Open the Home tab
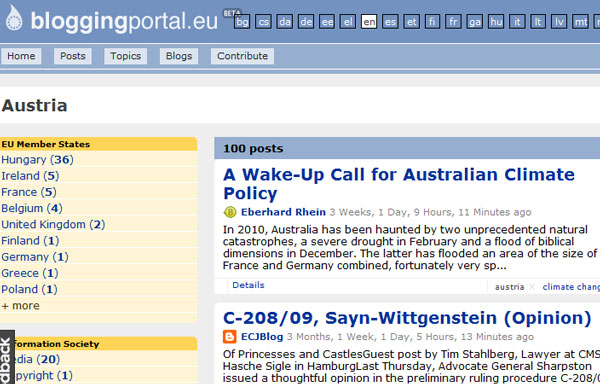The image size is (600, 384). (21, 56)
